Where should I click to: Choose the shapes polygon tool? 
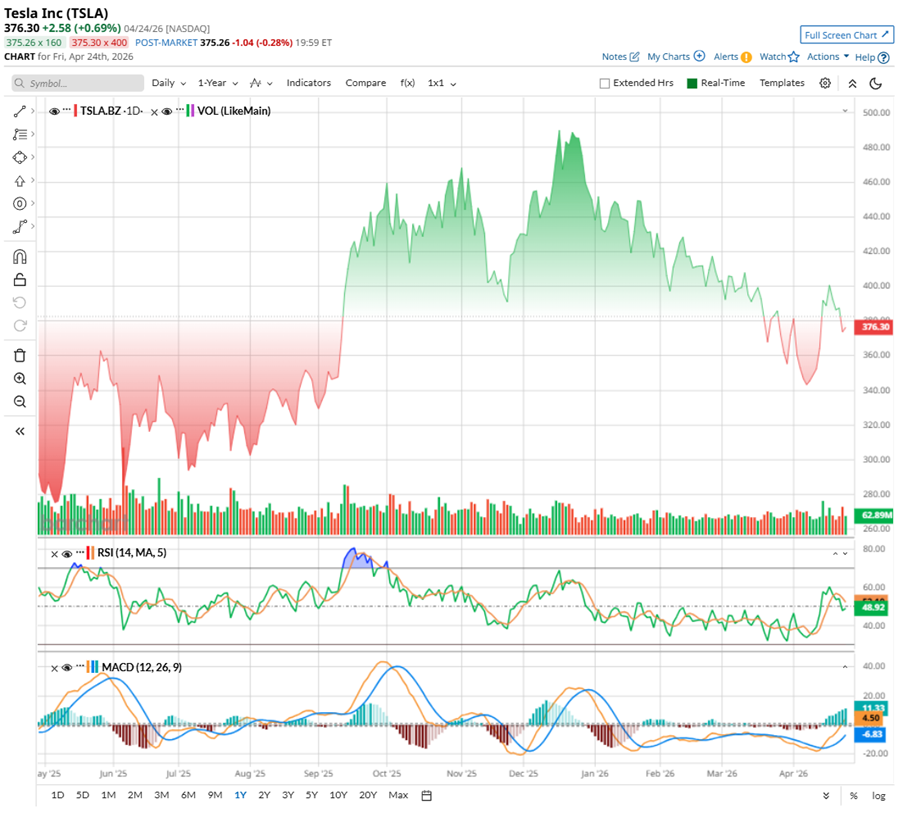point(20,157)
